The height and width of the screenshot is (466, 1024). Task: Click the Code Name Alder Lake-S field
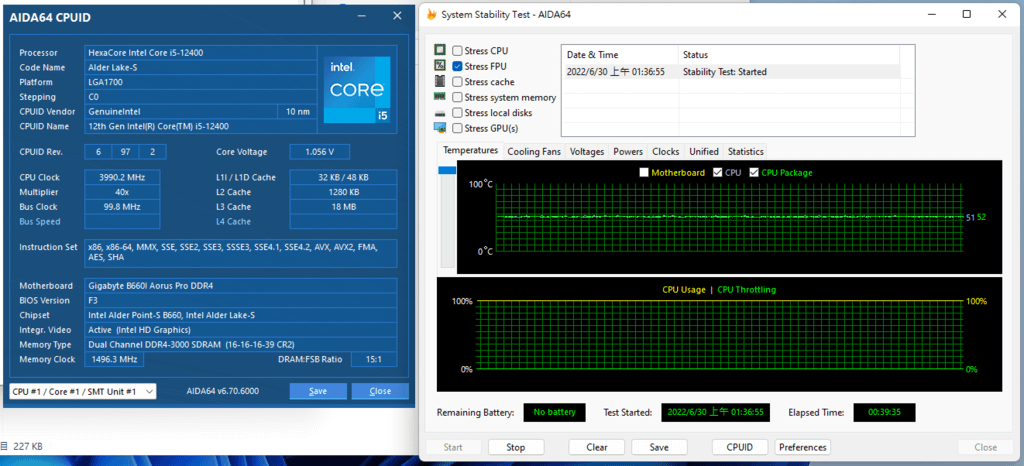pos(200,67)
